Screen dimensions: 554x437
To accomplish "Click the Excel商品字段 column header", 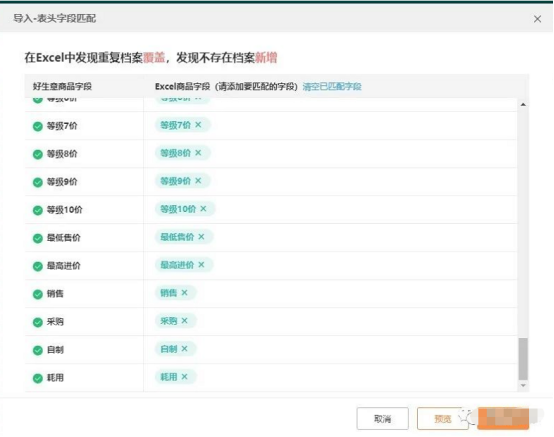I will pos(226,86).
